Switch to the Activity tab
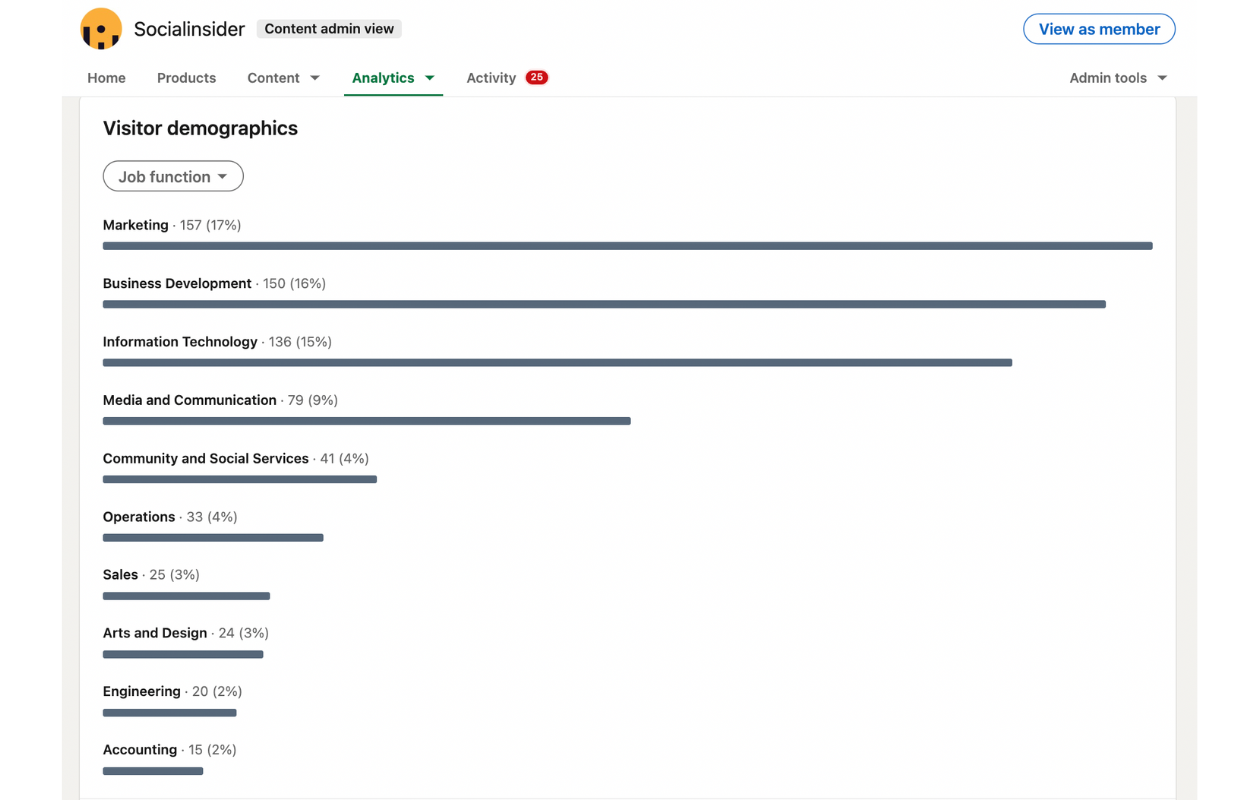 (491, 78)
